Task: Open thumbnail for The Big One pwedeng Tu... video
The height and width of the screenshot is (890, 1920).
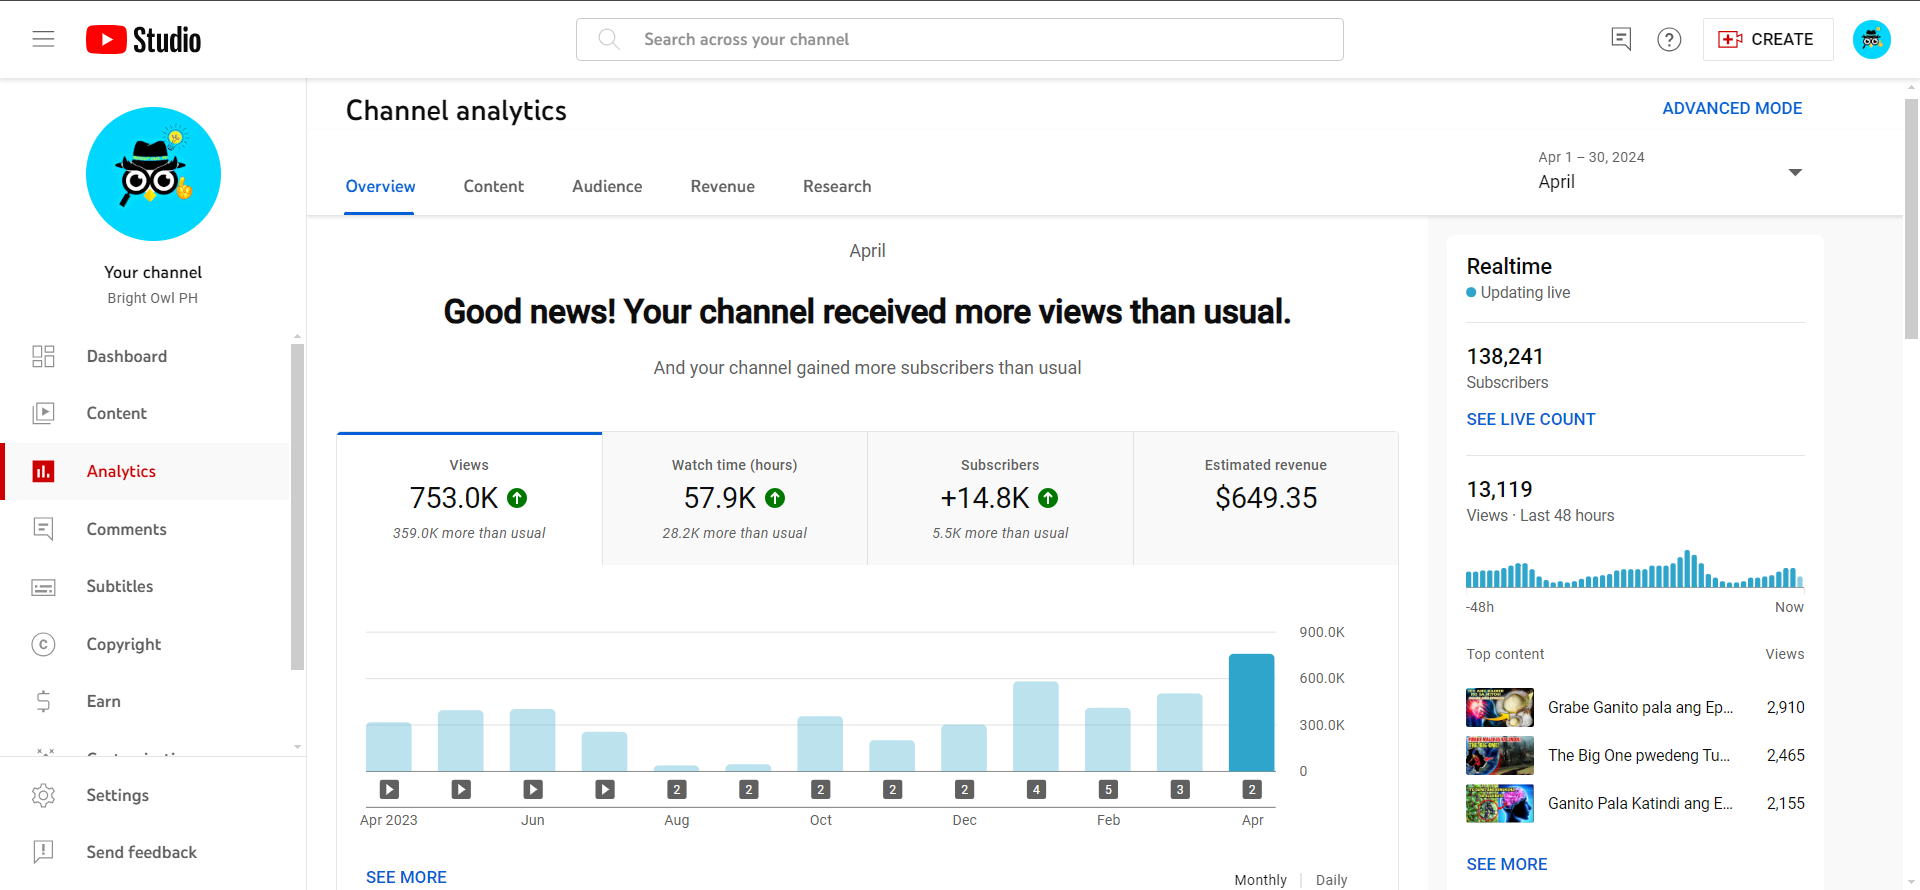Action: click(x=1500, y=755)
